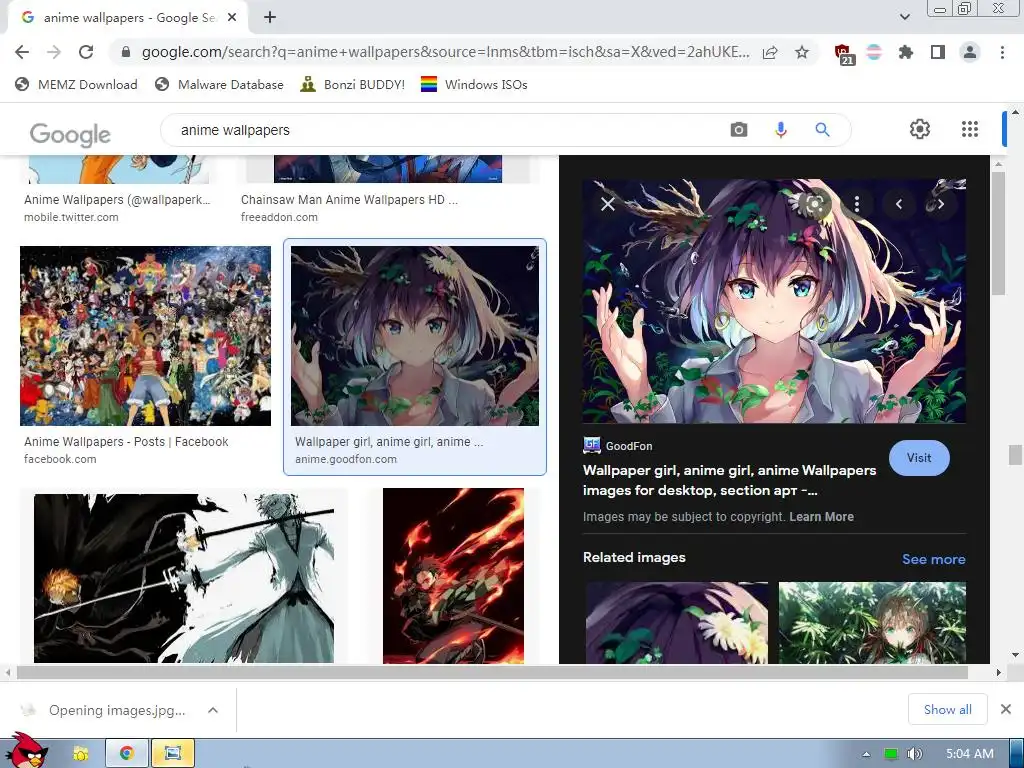1024x768 pixels.
Task: Click the page vertical scrollbar thumb
Action: (1015, 455)
